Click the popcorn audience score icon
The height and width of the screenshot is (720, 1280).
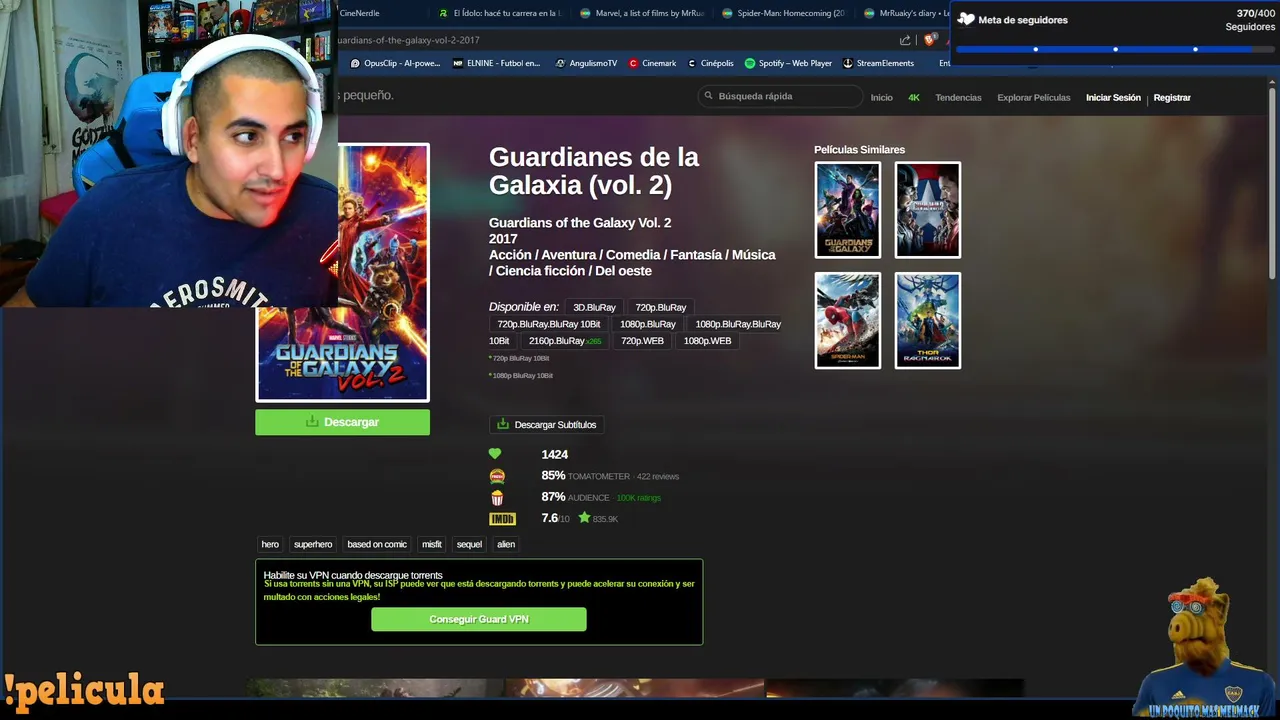[497, 497]
